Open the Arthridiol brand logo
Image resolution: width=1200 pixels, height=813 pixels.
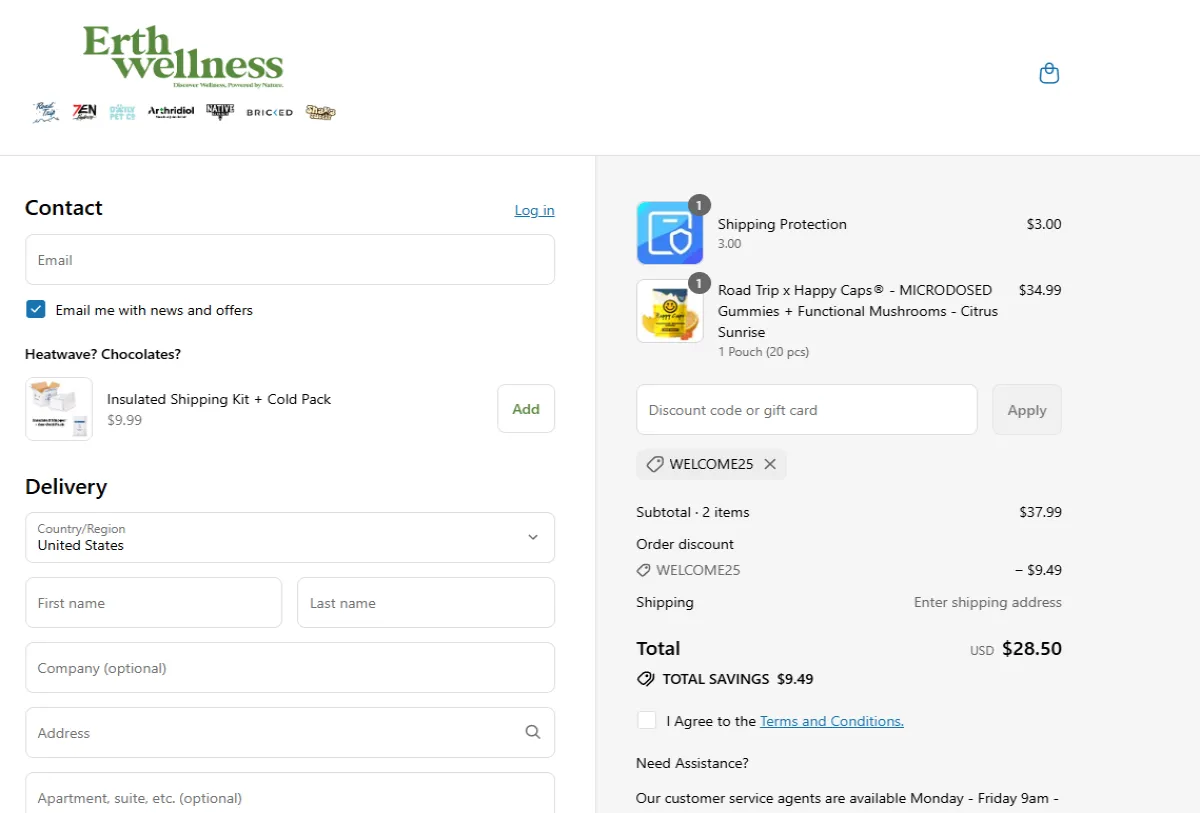tap(169, 111)
